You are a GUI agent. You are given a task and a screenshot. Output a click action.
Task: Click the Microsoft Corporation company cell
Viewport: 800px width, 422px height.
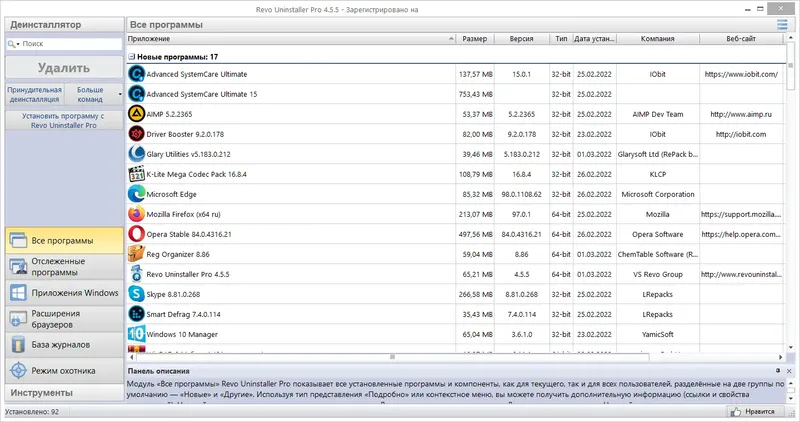click(x=658, y=194)
